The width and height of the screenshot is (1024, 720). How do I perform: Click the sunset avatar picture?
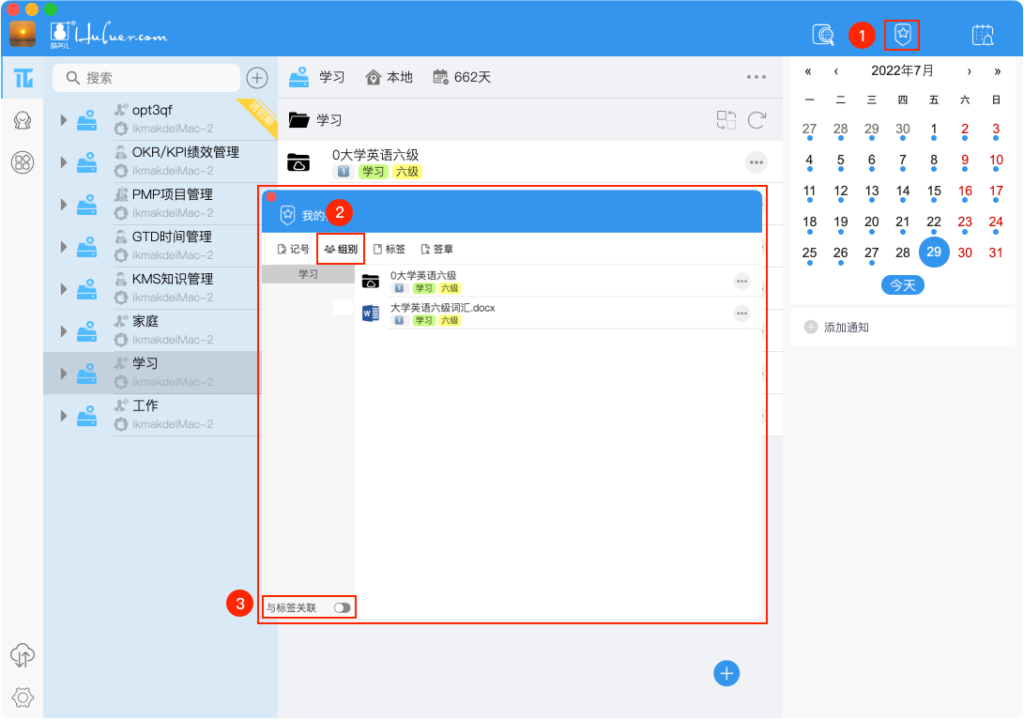coord(22,33)
